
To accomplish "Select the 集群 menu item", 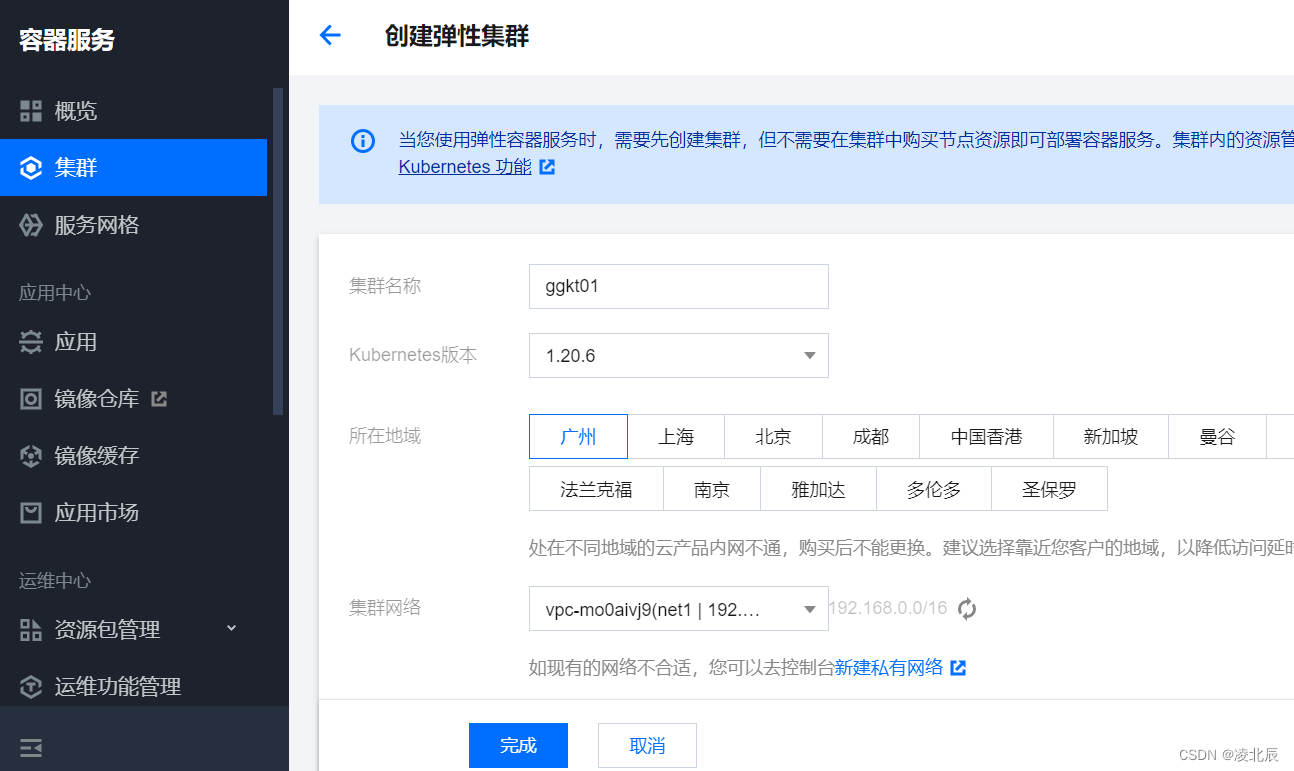I will click(133, 168).
